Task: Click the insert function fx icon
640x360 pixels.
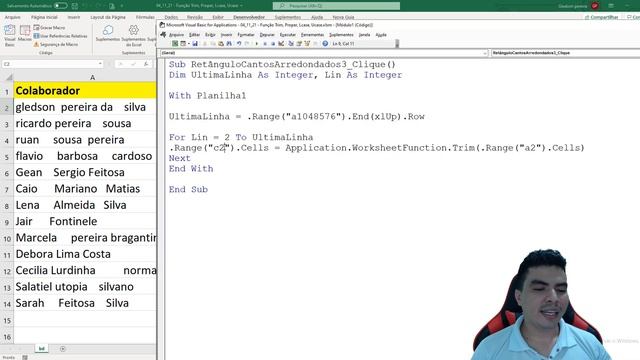Action: 146,64
